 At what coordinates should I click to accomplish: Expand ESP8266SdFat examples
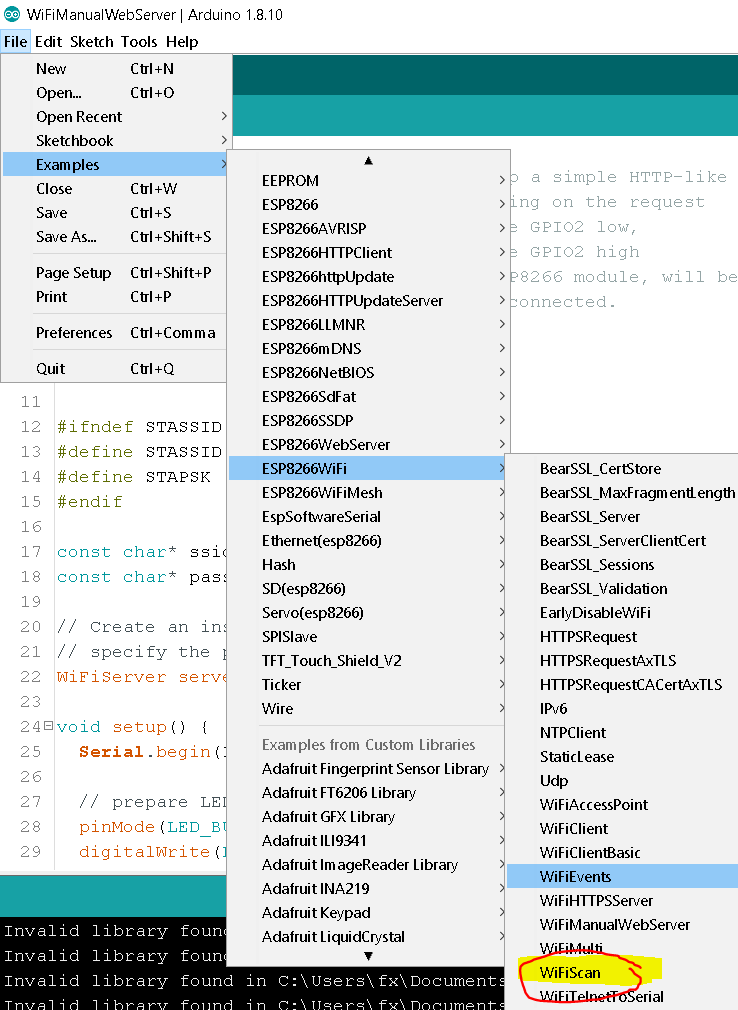tap(368, 396)
